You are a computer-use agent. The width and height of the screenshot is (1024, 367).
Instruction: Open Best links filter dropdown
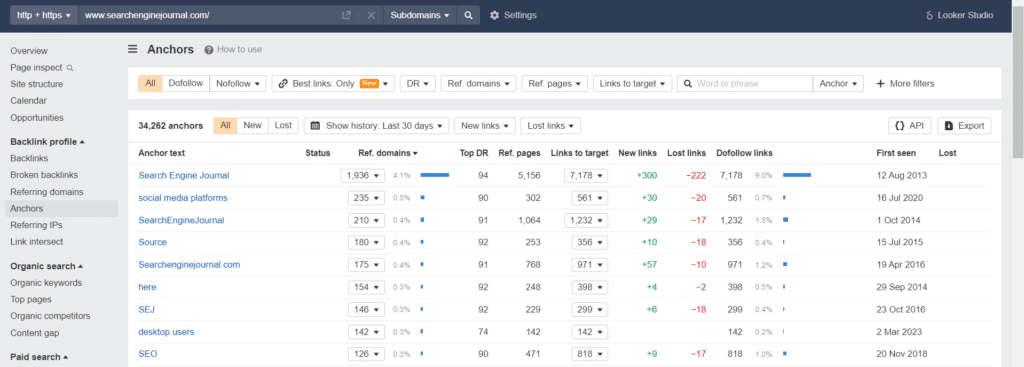pos(333,84)
